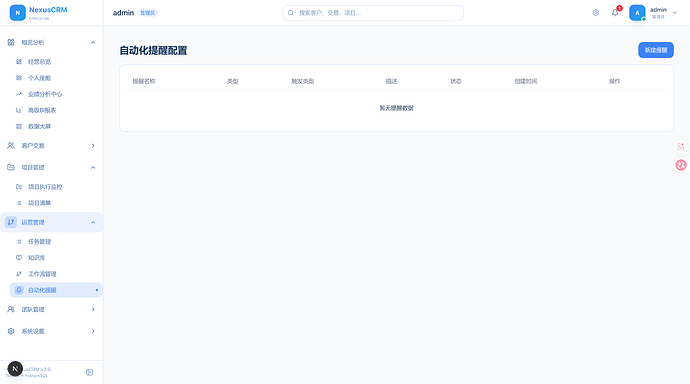Click the 提醒名称 column header
The height and width of the screenshot is (384, 690).
click(144, 81)
